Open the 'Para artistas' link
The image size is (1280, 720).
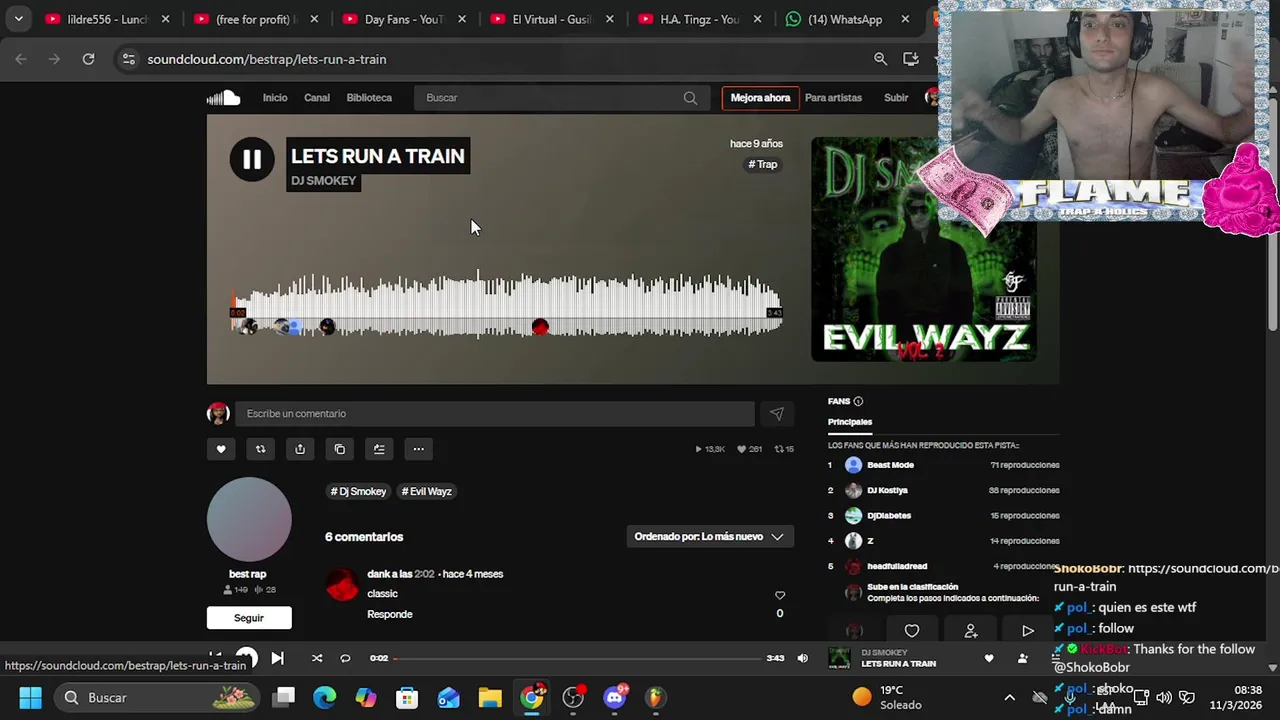click(833, 98)
